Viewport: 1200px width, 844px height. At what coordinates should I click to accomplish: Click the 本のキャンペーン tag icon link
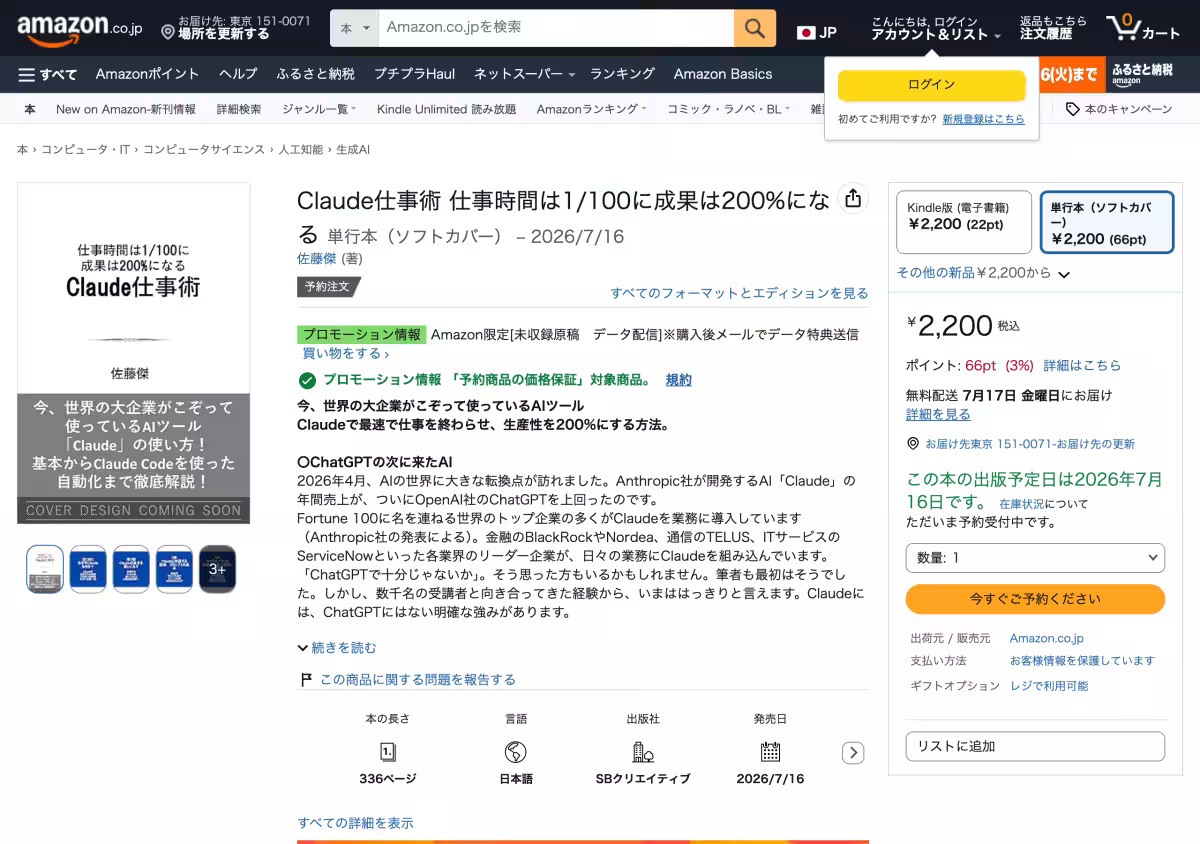coord(1118,109)
